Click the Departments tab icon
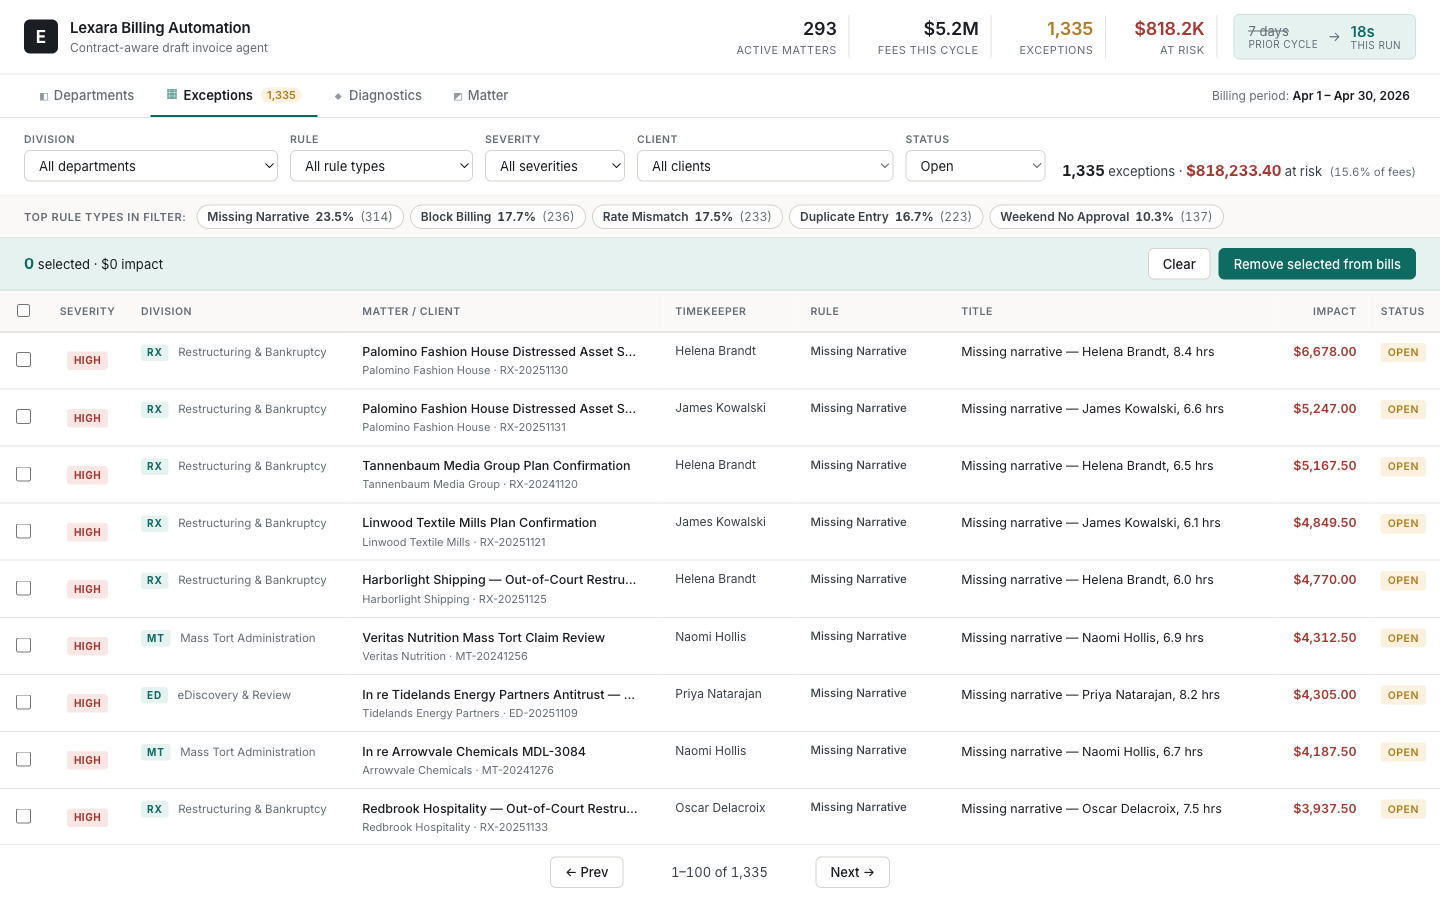The height and width of the screenshot is (900, 1440). tap(44, 96)
